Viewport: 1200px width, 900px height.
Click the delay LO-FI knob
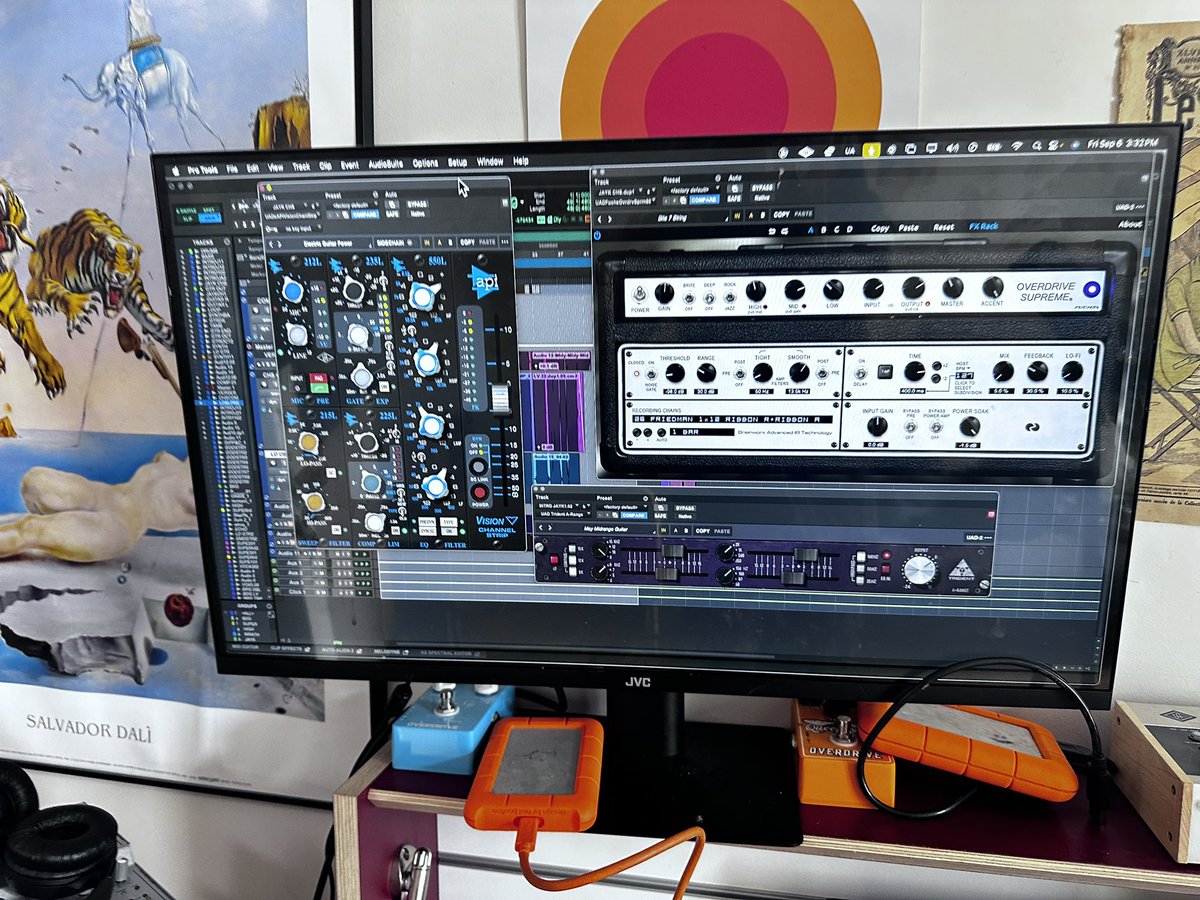pos(1072,371)
